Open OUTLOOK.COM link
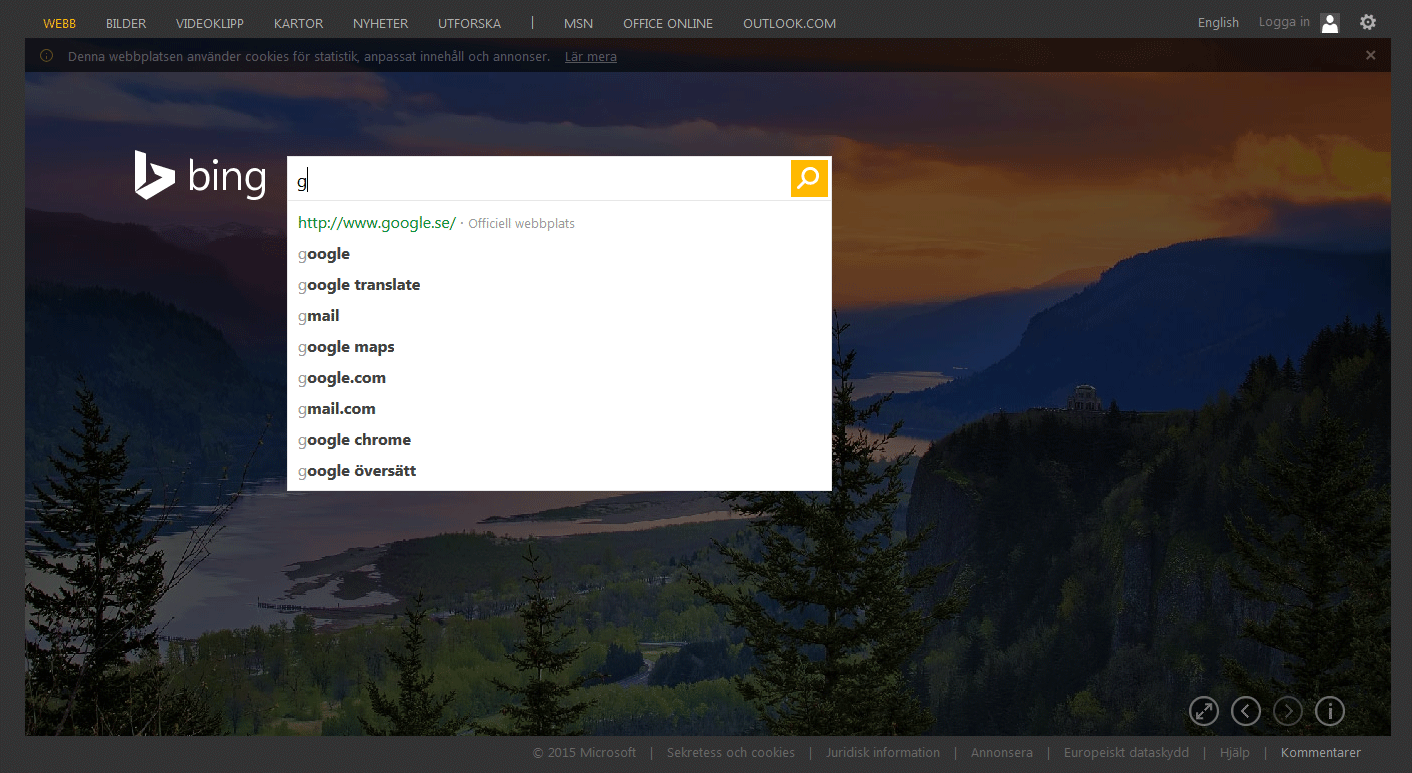1412x773 pixels. 790,23
